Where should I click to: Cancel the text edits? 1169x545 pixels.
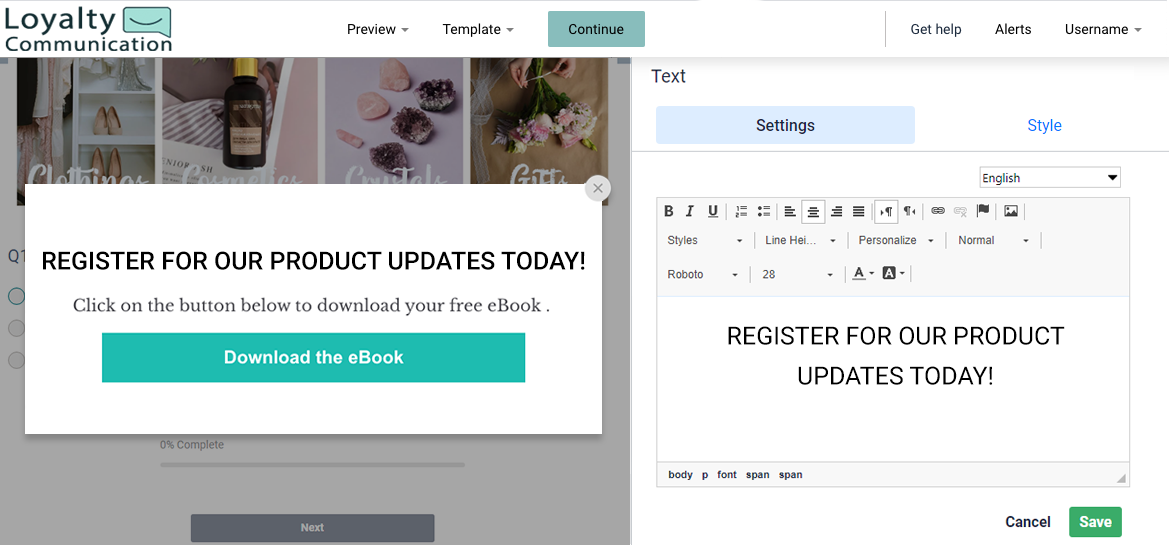pos(1027,522)
